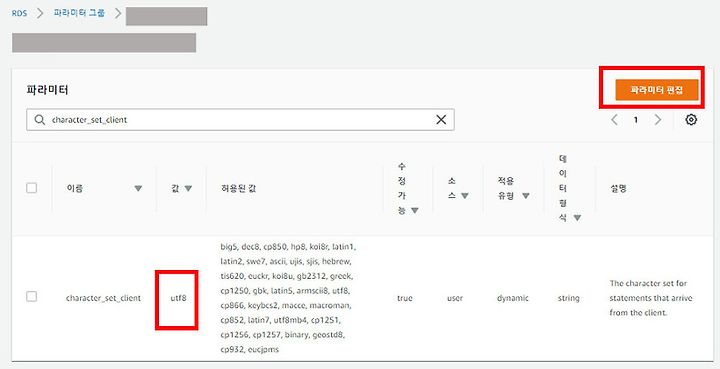Click the 허용된 값 column header

238,188
